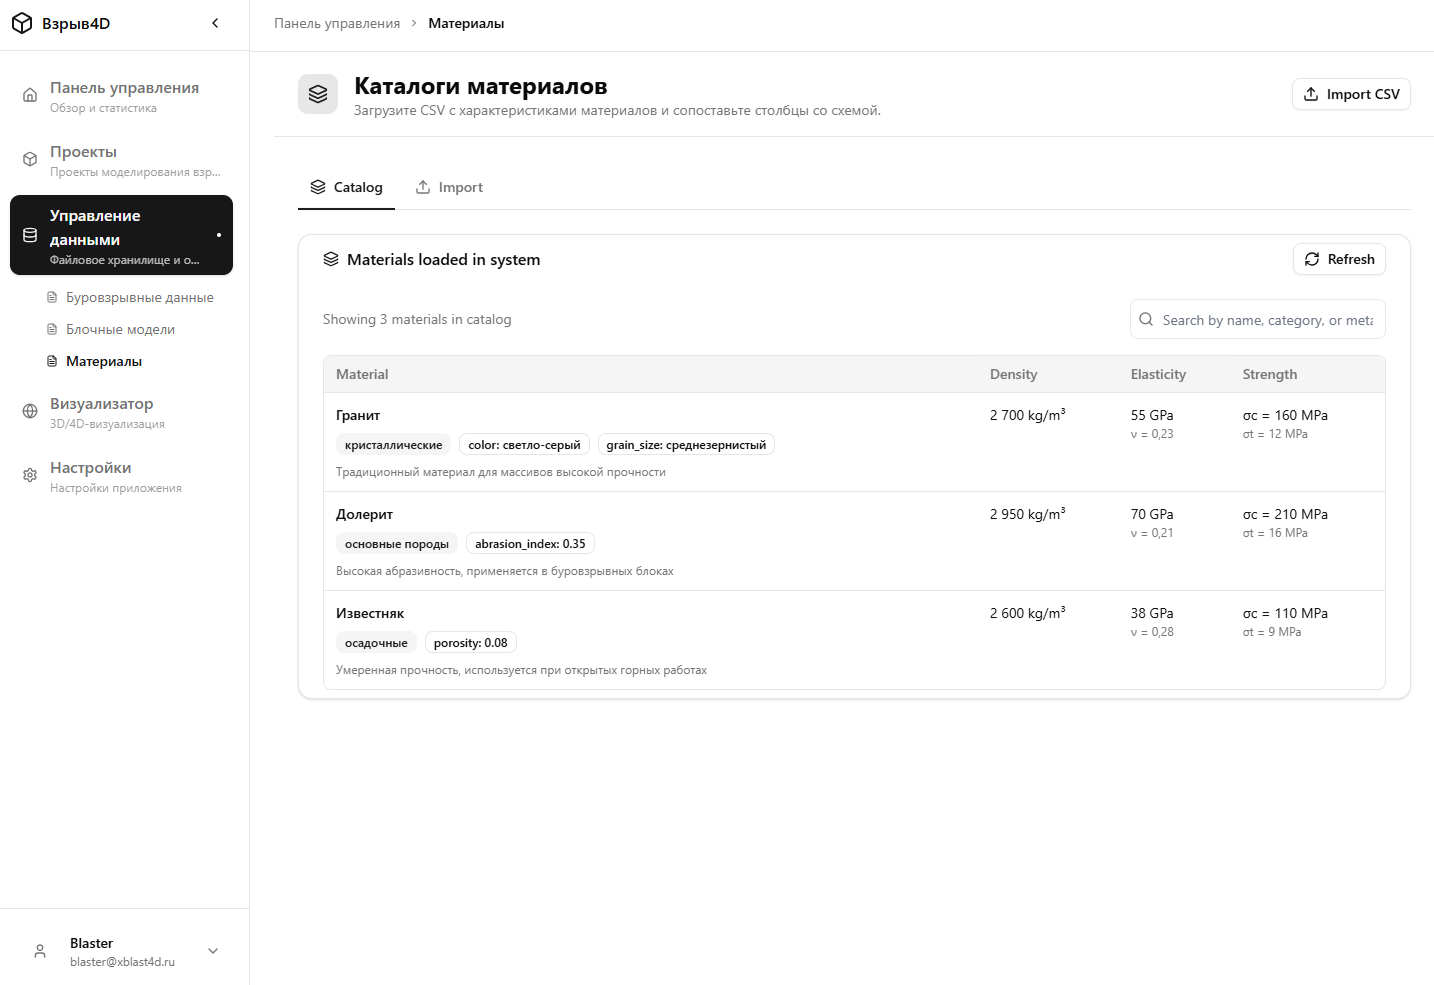
Task: Switch to the Import tab
Action: [449, 187]
